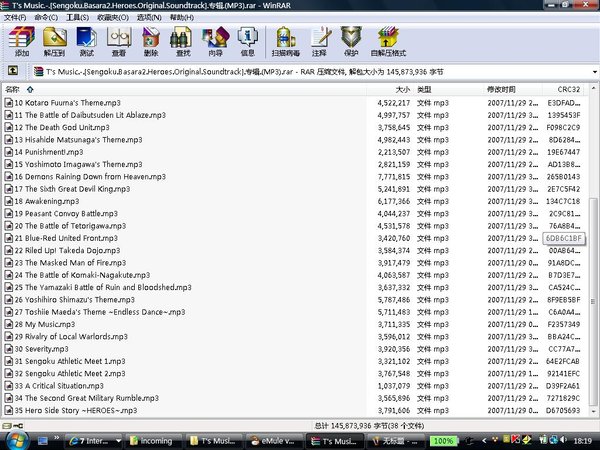Open the Commands (命令) menu

point(46,18)
